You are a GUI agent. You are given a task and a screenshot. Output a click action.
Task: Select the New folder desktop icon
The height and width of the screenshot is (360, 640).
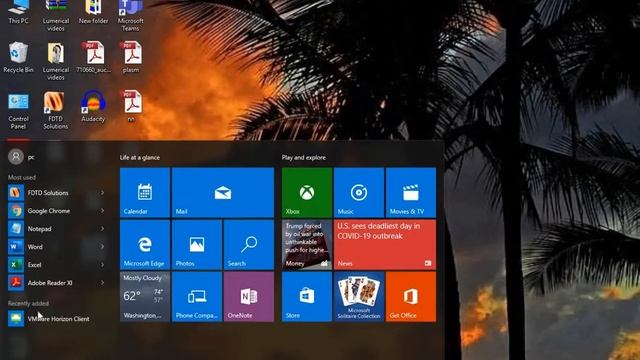(93, 12)
